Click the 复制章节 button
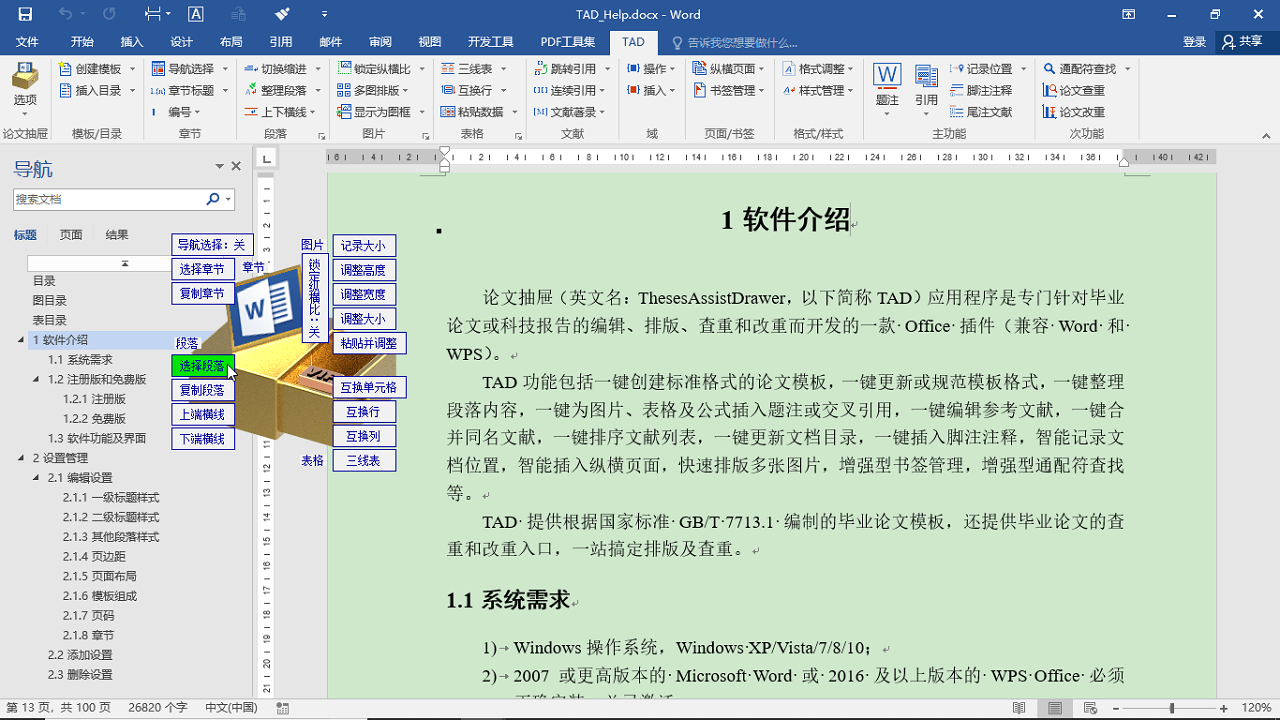1280x720 pixels. [x=203, y=292]
